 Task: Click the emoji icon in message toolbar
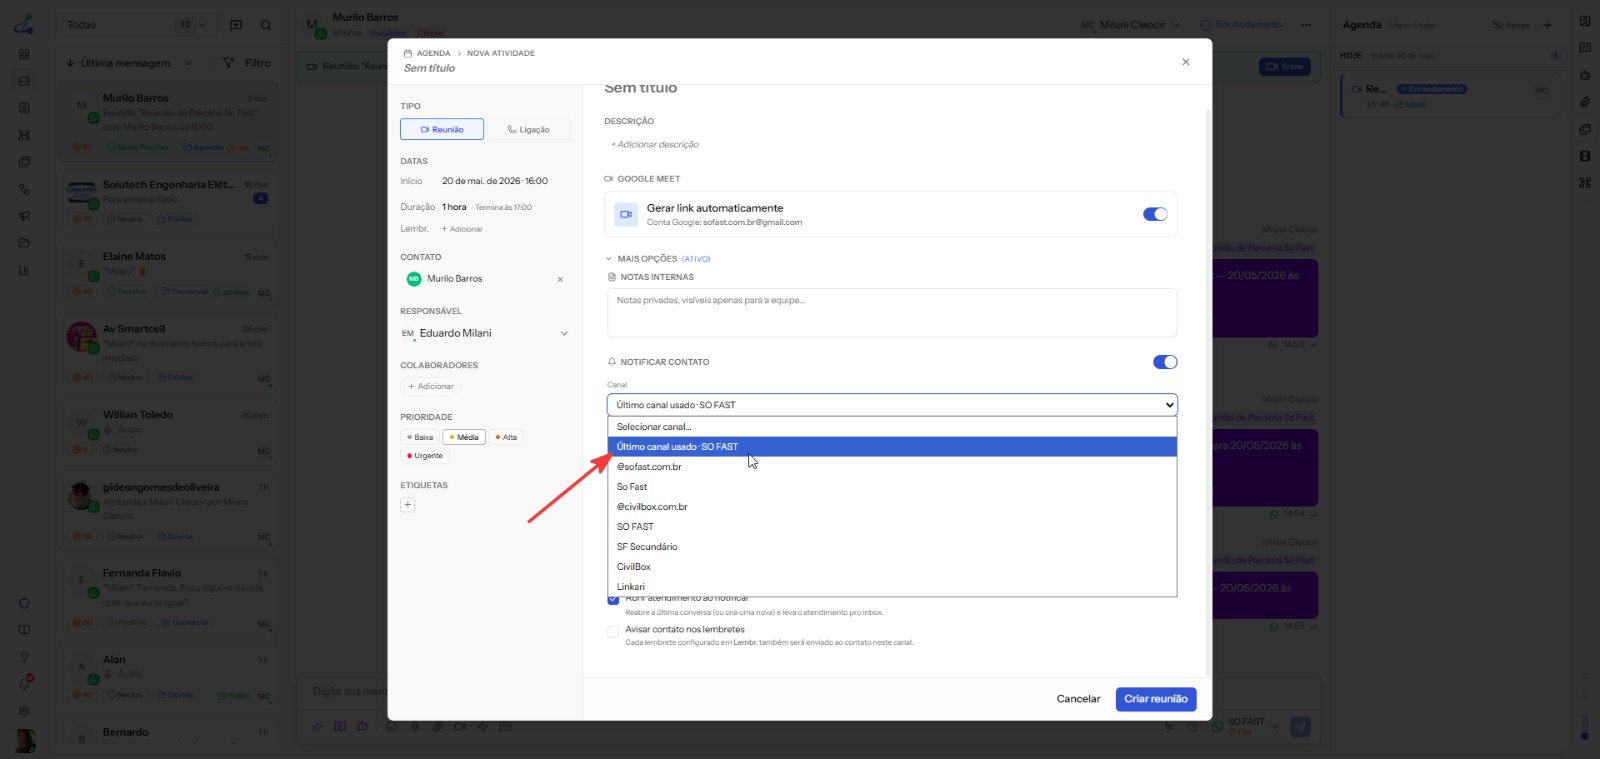[392, 727]
